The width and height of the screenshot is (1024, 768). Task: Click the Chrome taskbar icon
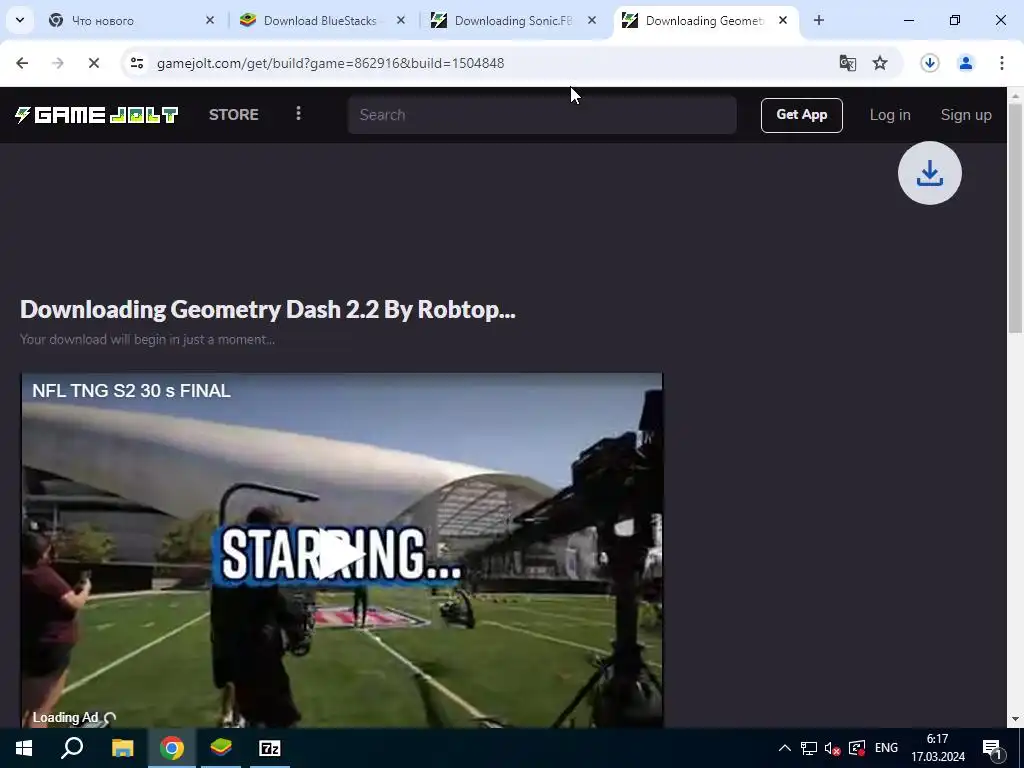coord(172,748)
